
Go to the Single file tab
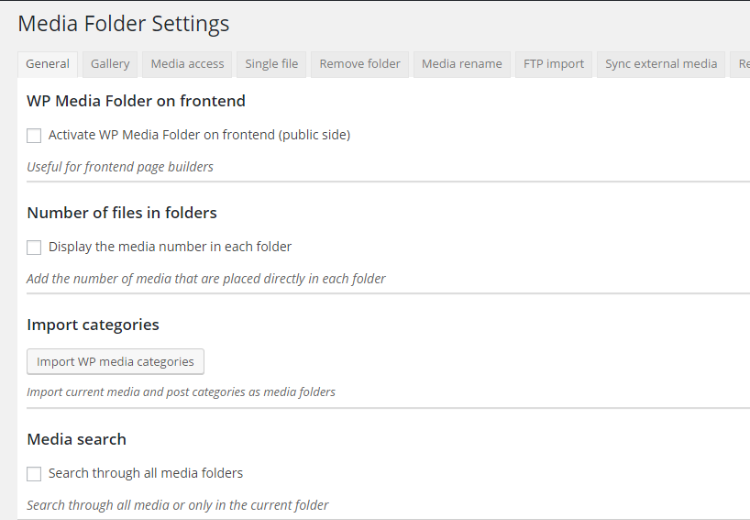pyautogui.click(x=271, y=64)
